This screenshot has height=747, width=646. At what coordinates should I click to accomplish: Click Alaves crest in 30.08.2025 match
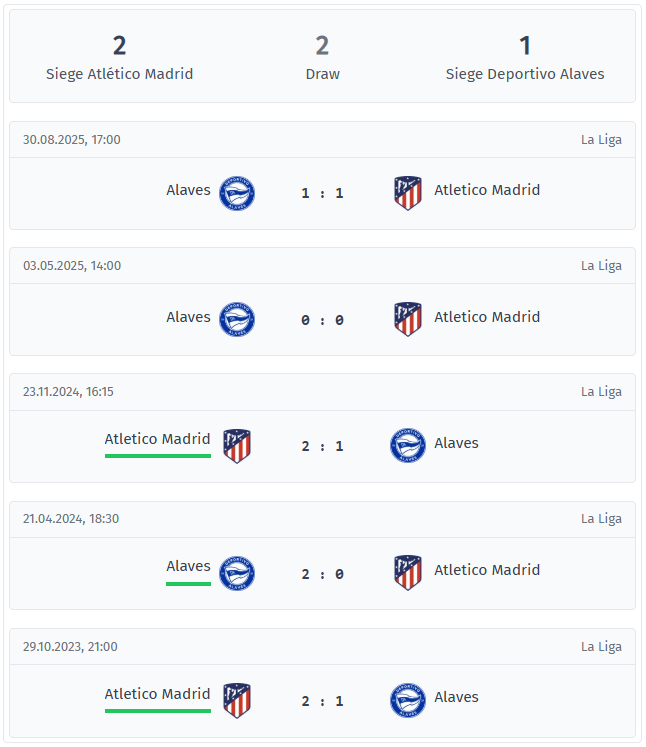(x=237, y=193)
